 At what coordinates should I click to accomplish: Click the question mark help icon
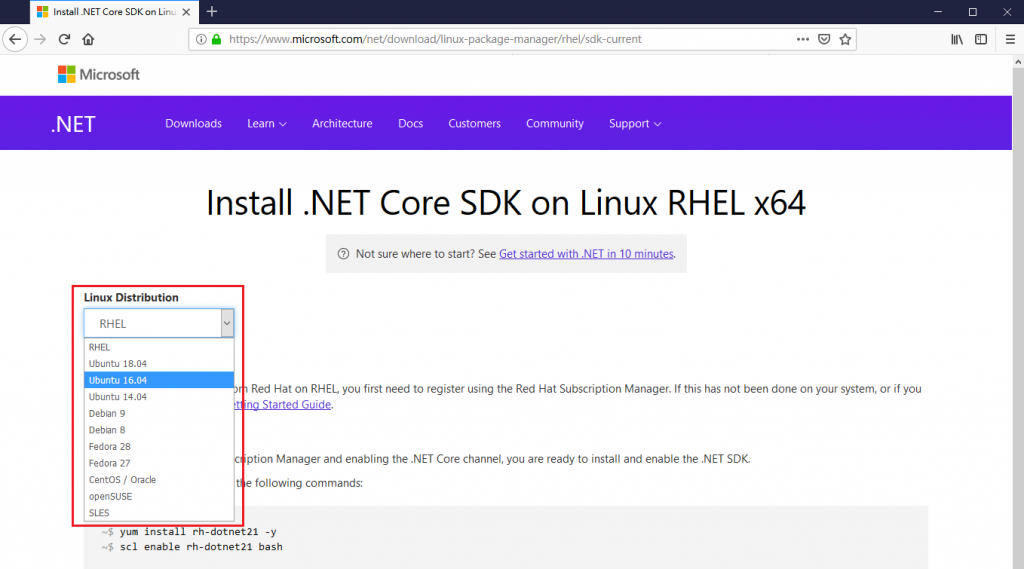(343, 253)
